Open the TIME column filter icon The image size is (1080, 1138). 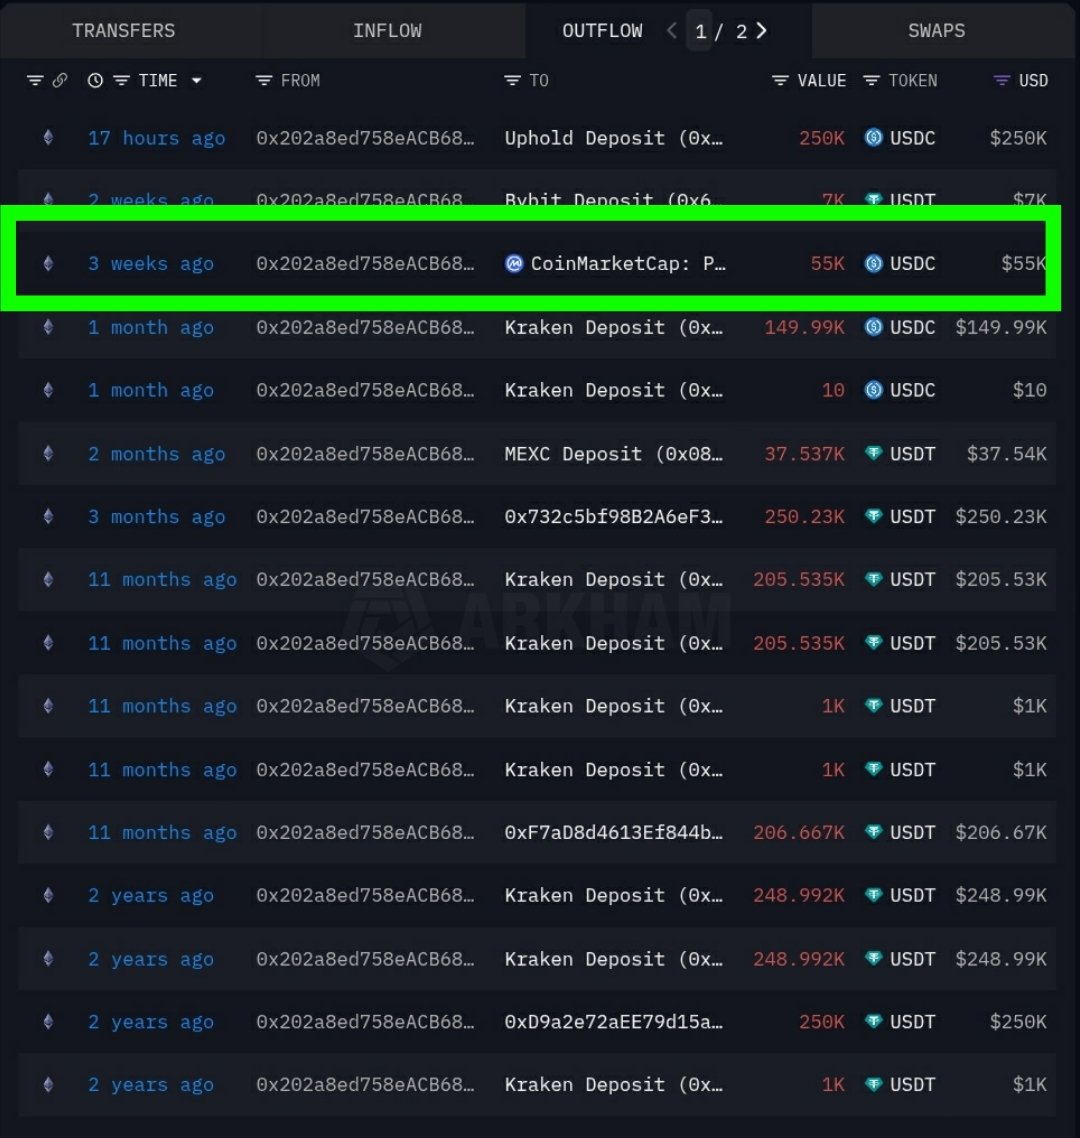121,81
